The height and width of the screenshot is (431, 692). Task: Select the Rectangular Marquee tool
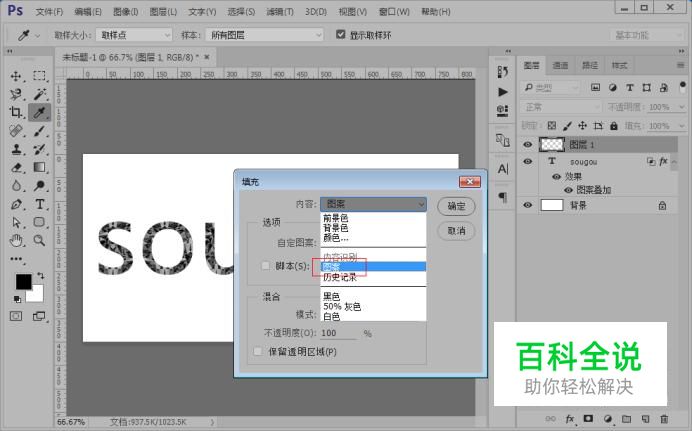click(39, 76)
